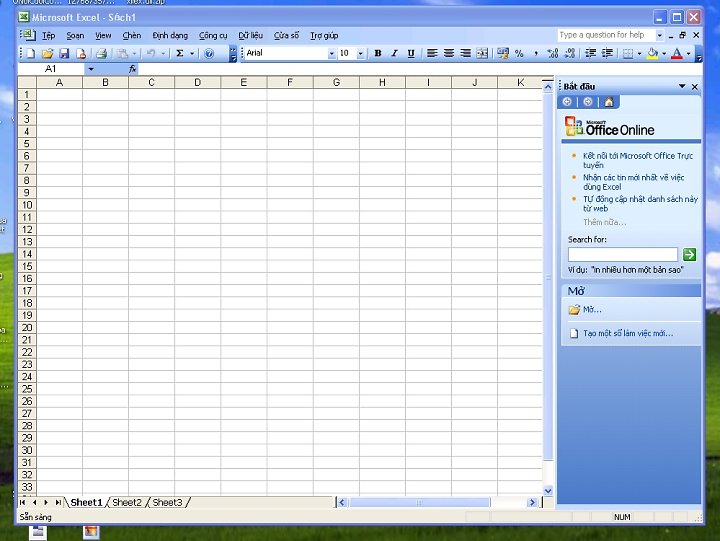This screenshot has width=720, height=541.
Task: Apply Percent style format
Action: 519,53
